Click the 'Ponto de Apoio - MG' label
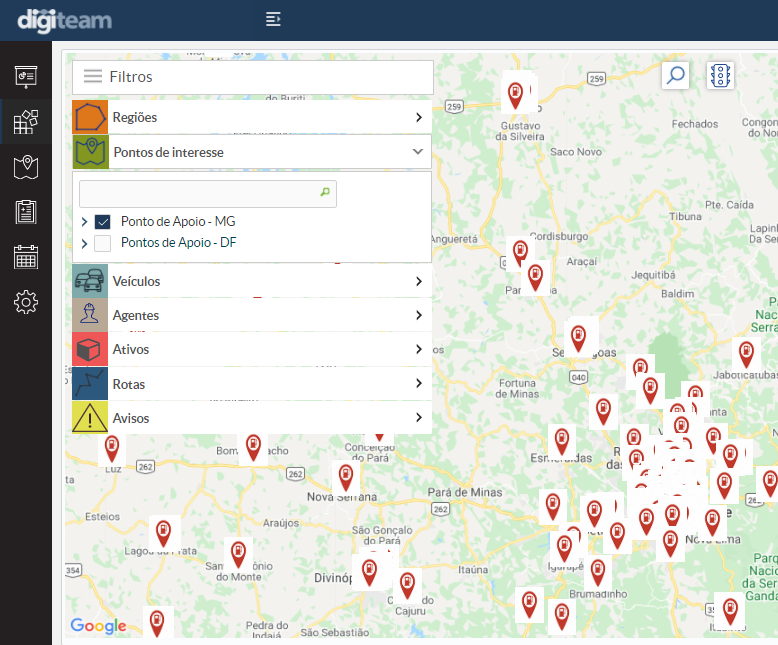This screenshot has width=778, height=645. (x=178, y=221)
